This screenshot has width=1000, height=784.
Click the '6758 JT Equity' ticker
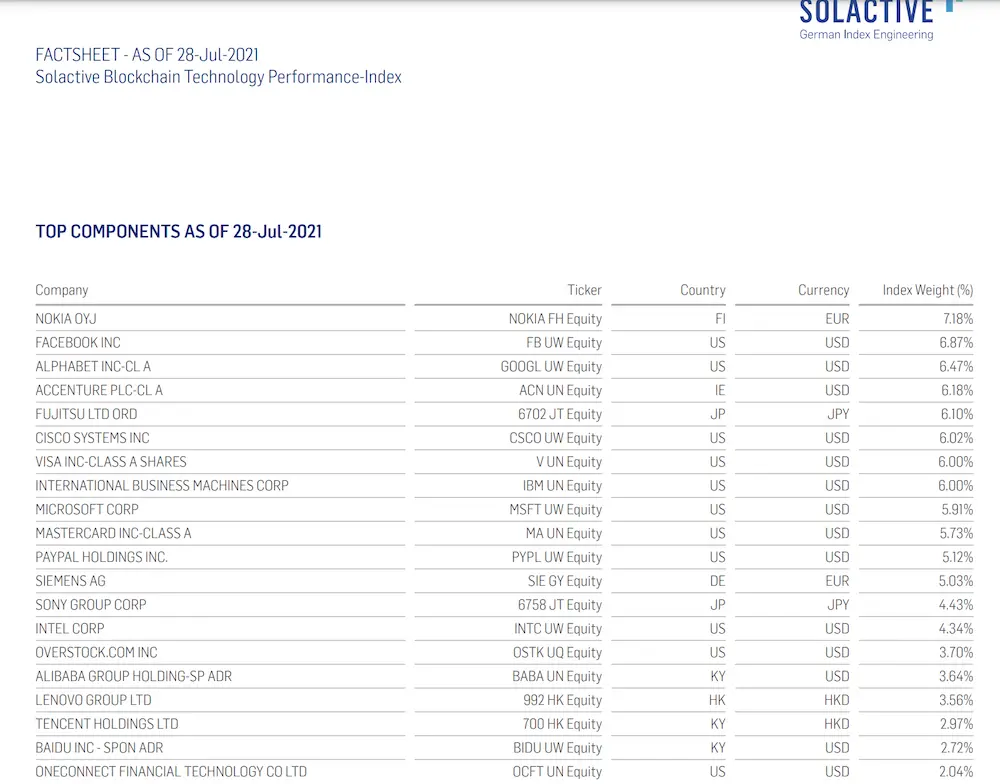coord(559,605)
